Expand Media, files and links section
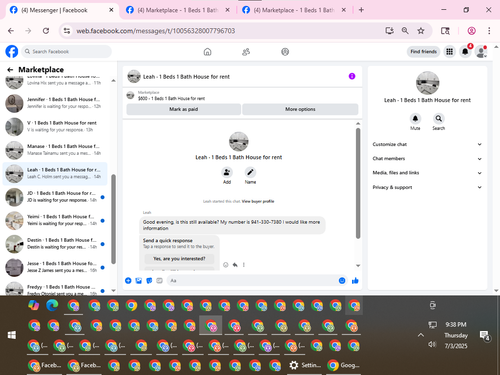 [427, 173]
